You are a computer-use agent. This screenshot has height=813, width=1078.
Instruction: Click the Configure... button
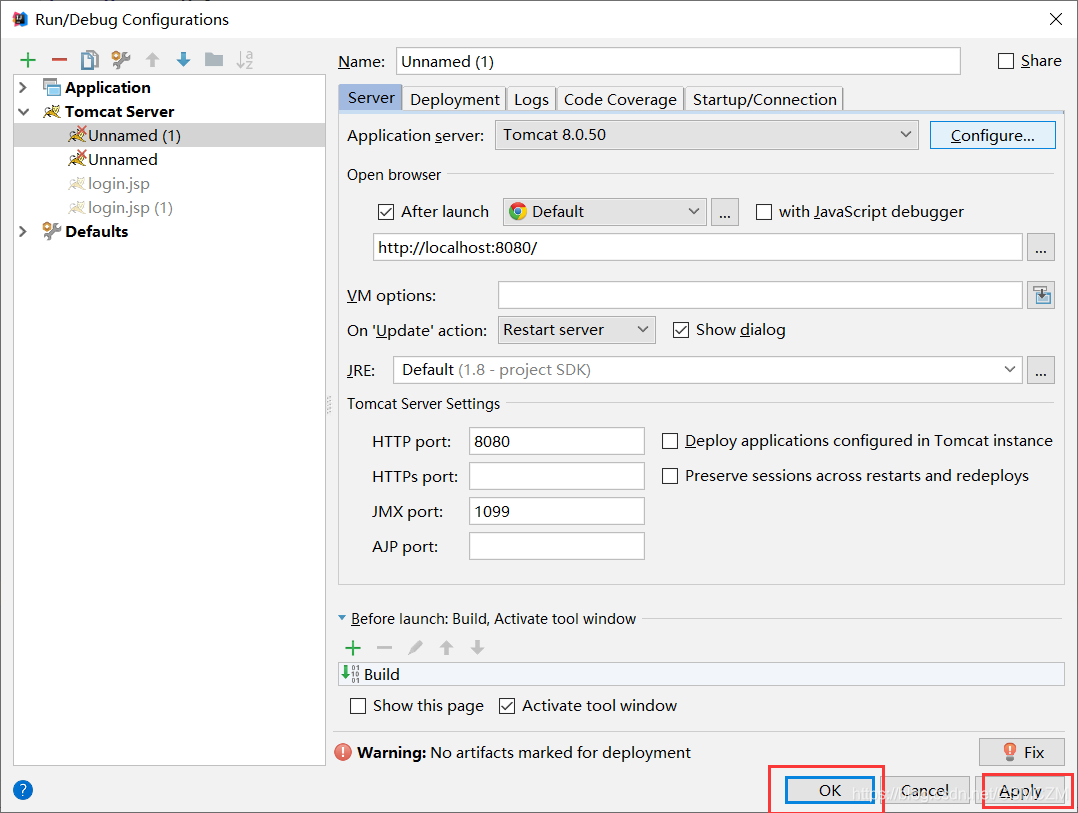tap(992, 135)
